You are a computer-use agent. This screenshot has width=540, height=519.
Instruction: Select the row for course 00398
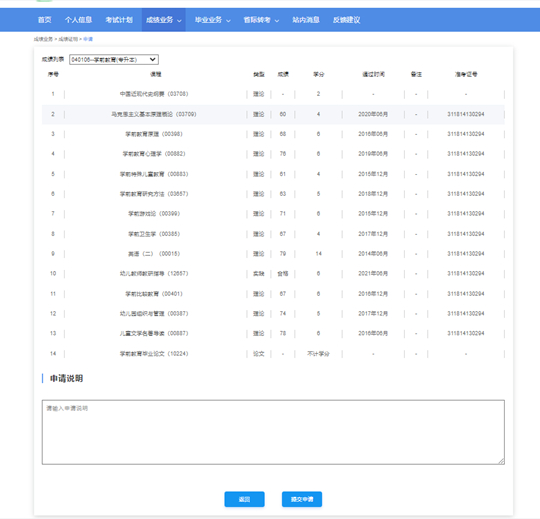(273, 134)
